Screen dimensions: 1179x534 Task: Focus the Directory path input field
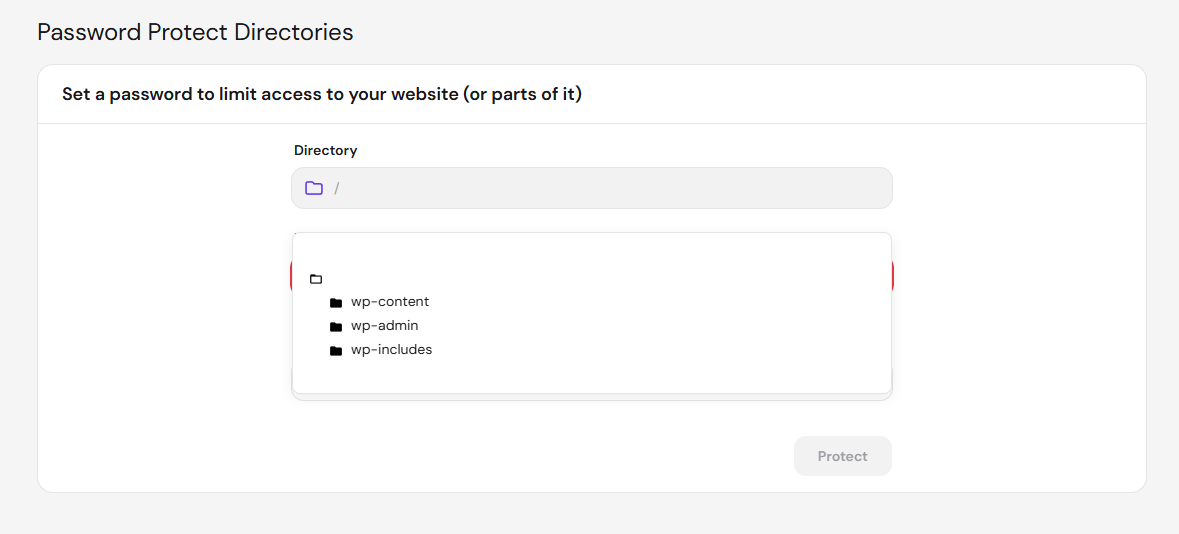[592, 188]
